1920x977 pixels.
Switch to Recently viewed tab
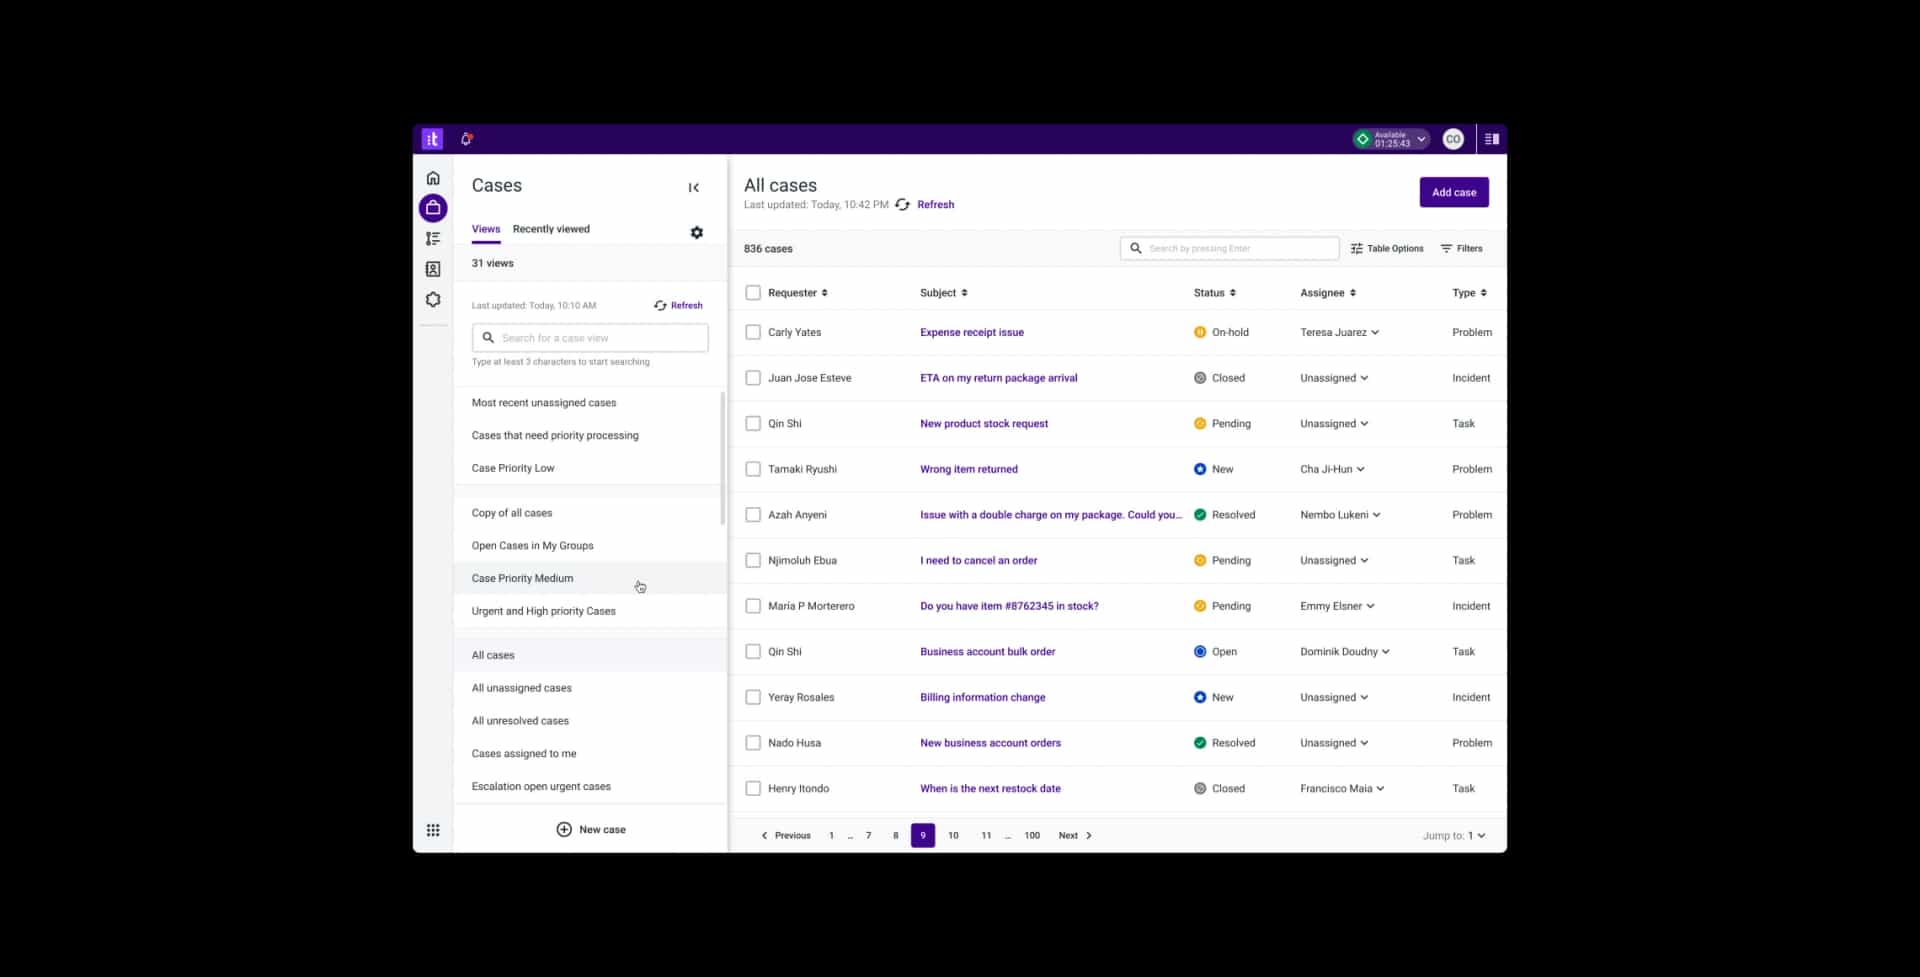pos(551,229)
